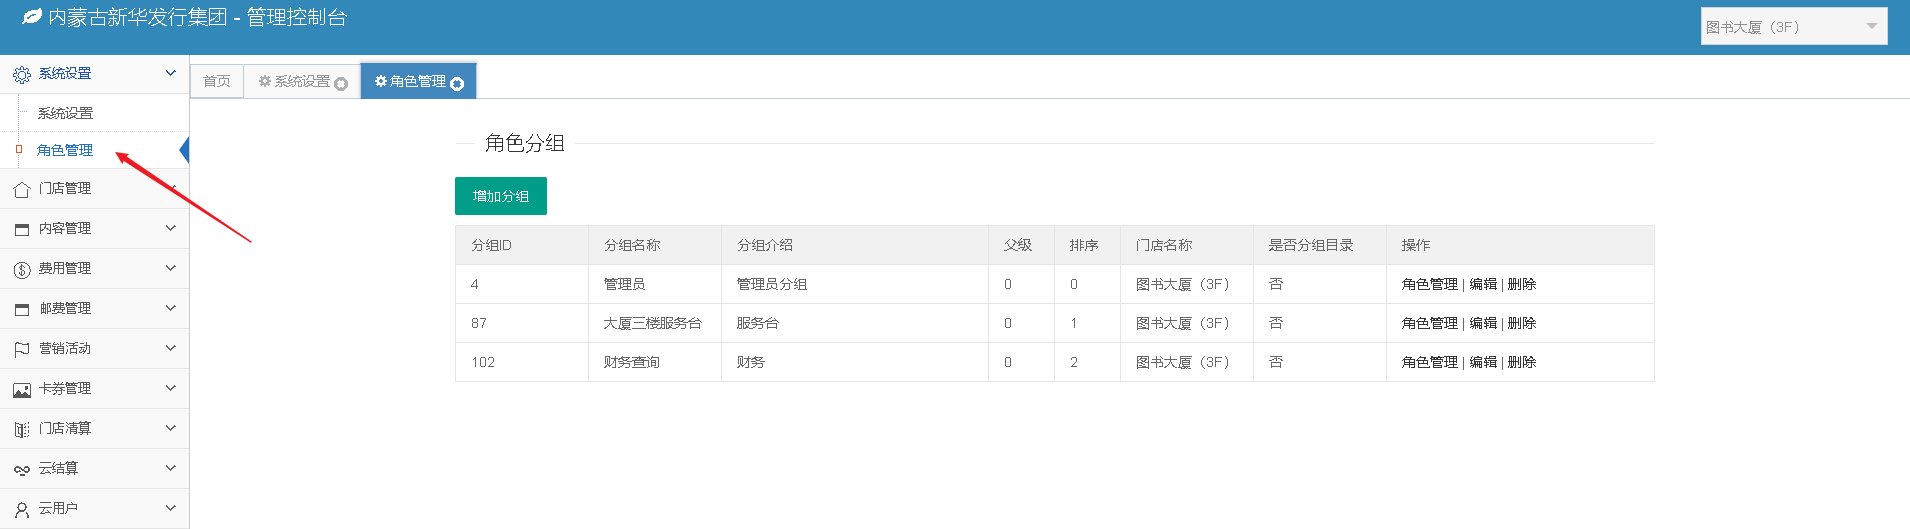This screenshot has width=1910, height=529.
Task: Click the user icon for 云用户
Action: 21,509
